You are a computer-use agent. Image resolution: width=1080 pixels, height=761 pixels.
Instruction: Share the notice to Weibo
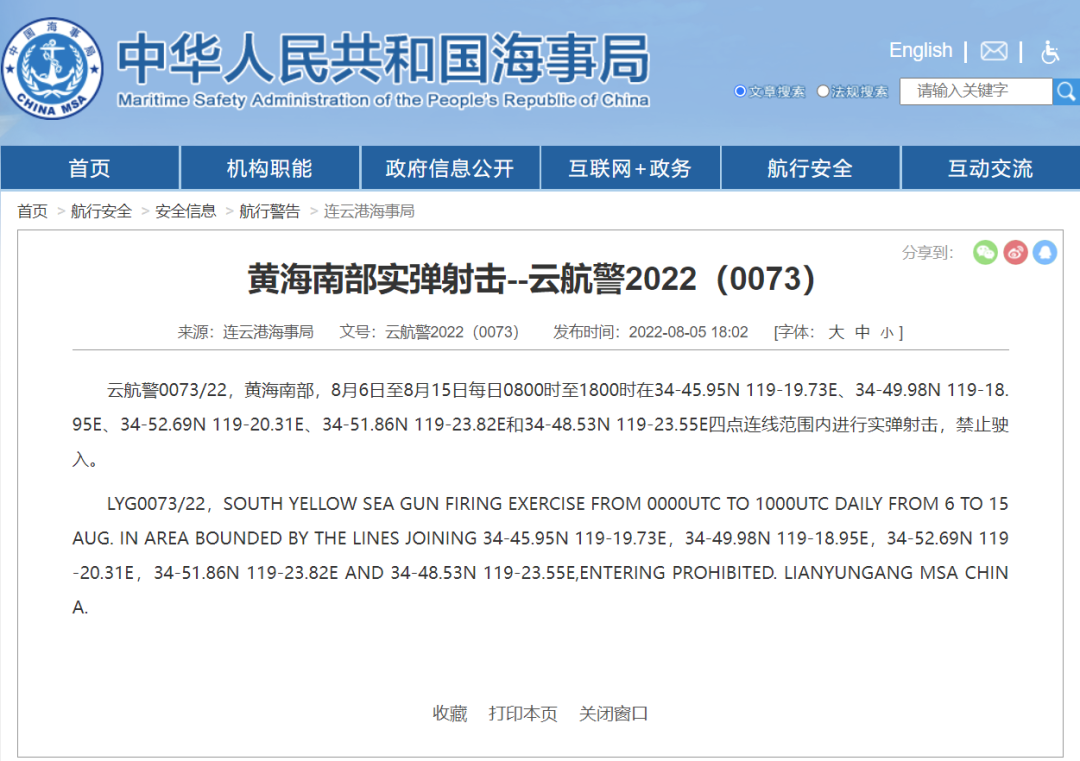coord(1015,254)
